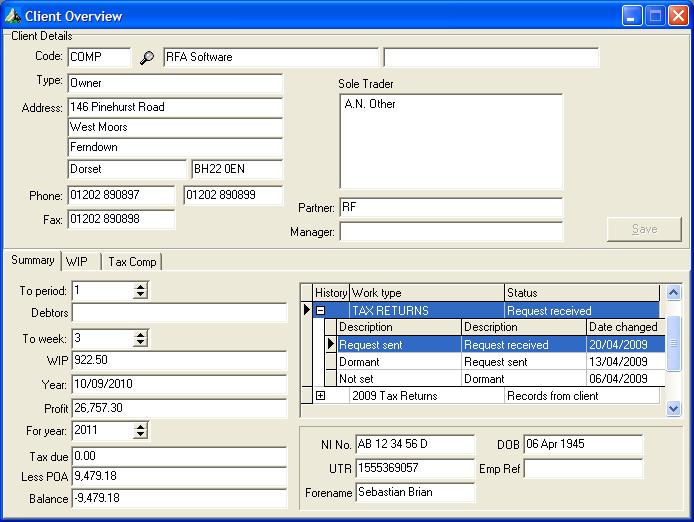Click the Type field showing Owner

click(x=175, y=83)
